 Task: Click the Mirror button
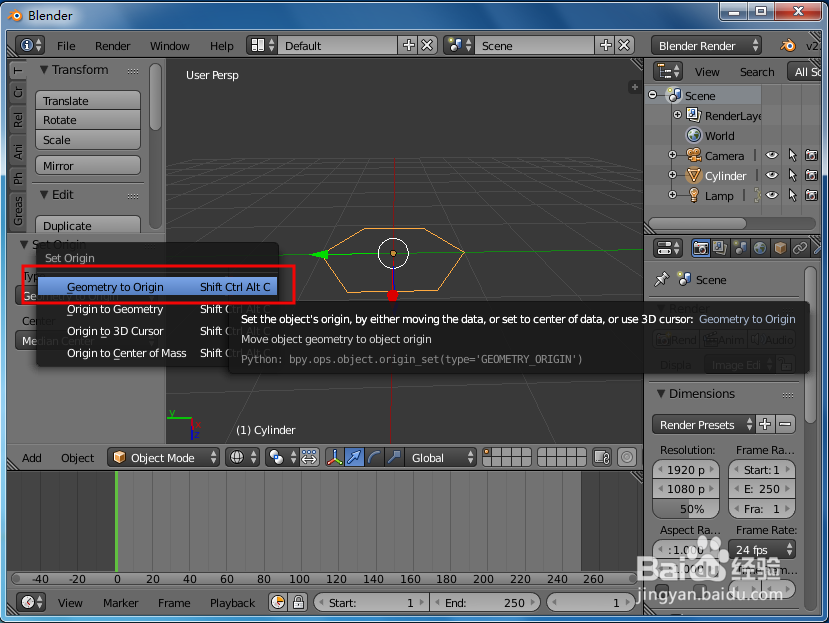click(x=88, y=166)
